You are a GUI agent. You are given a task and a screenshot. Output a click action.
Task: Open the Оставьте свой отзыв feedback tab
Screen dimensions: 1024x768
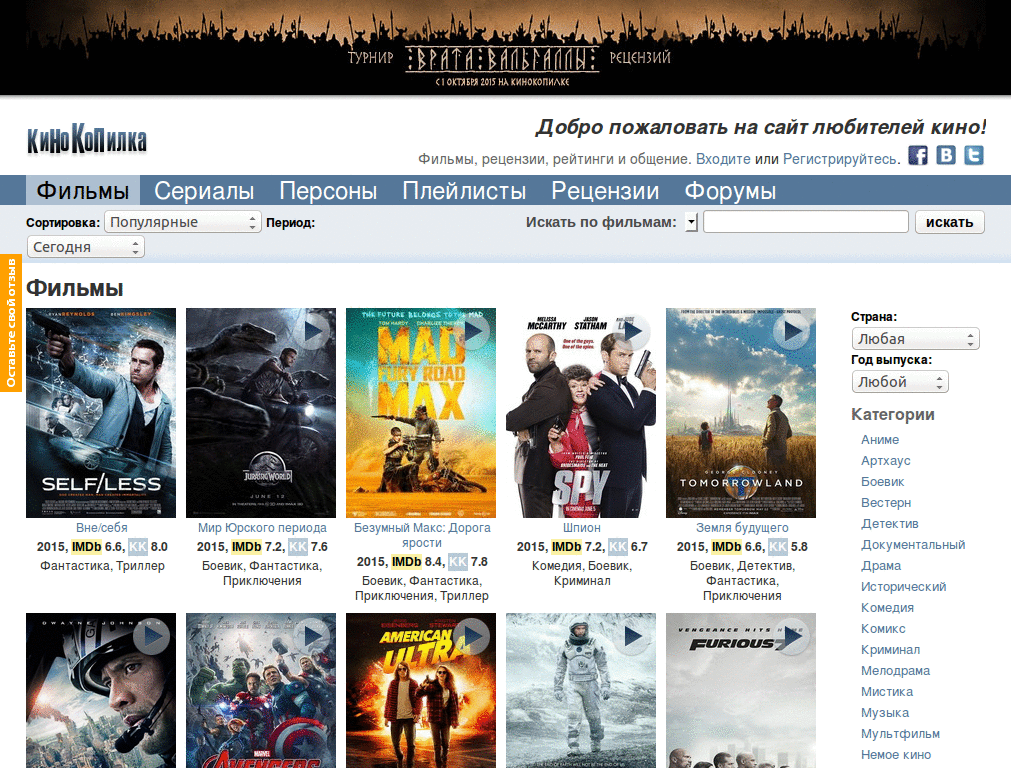(11, 323)
